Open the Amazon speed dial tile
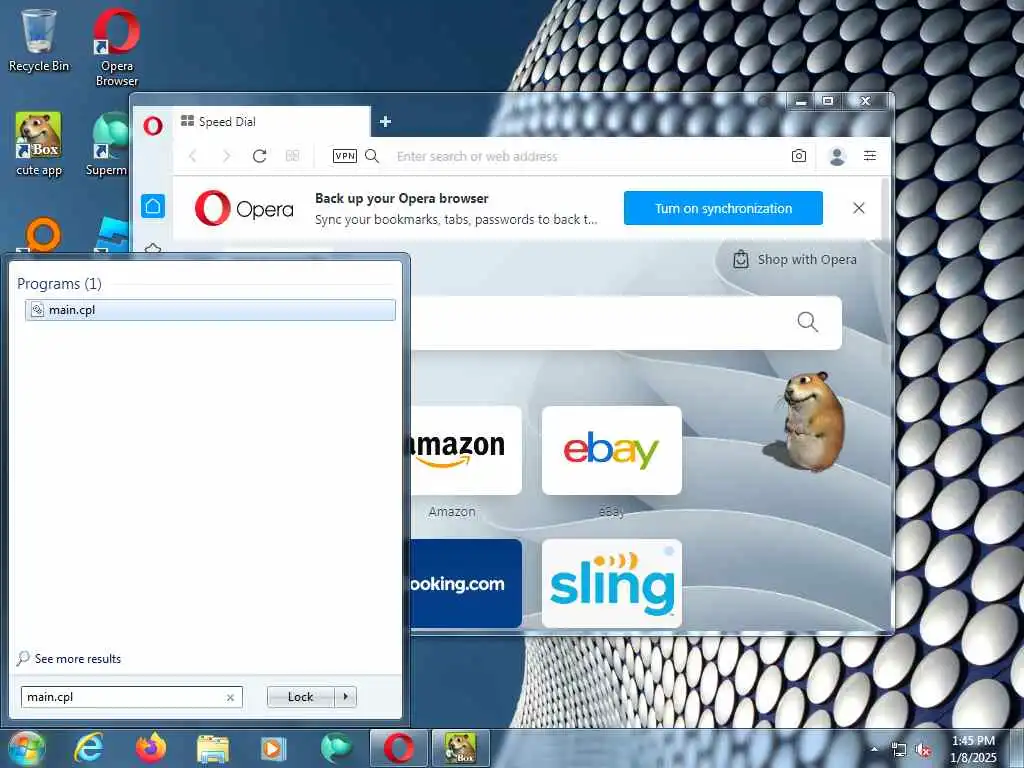 click(466, 451)
